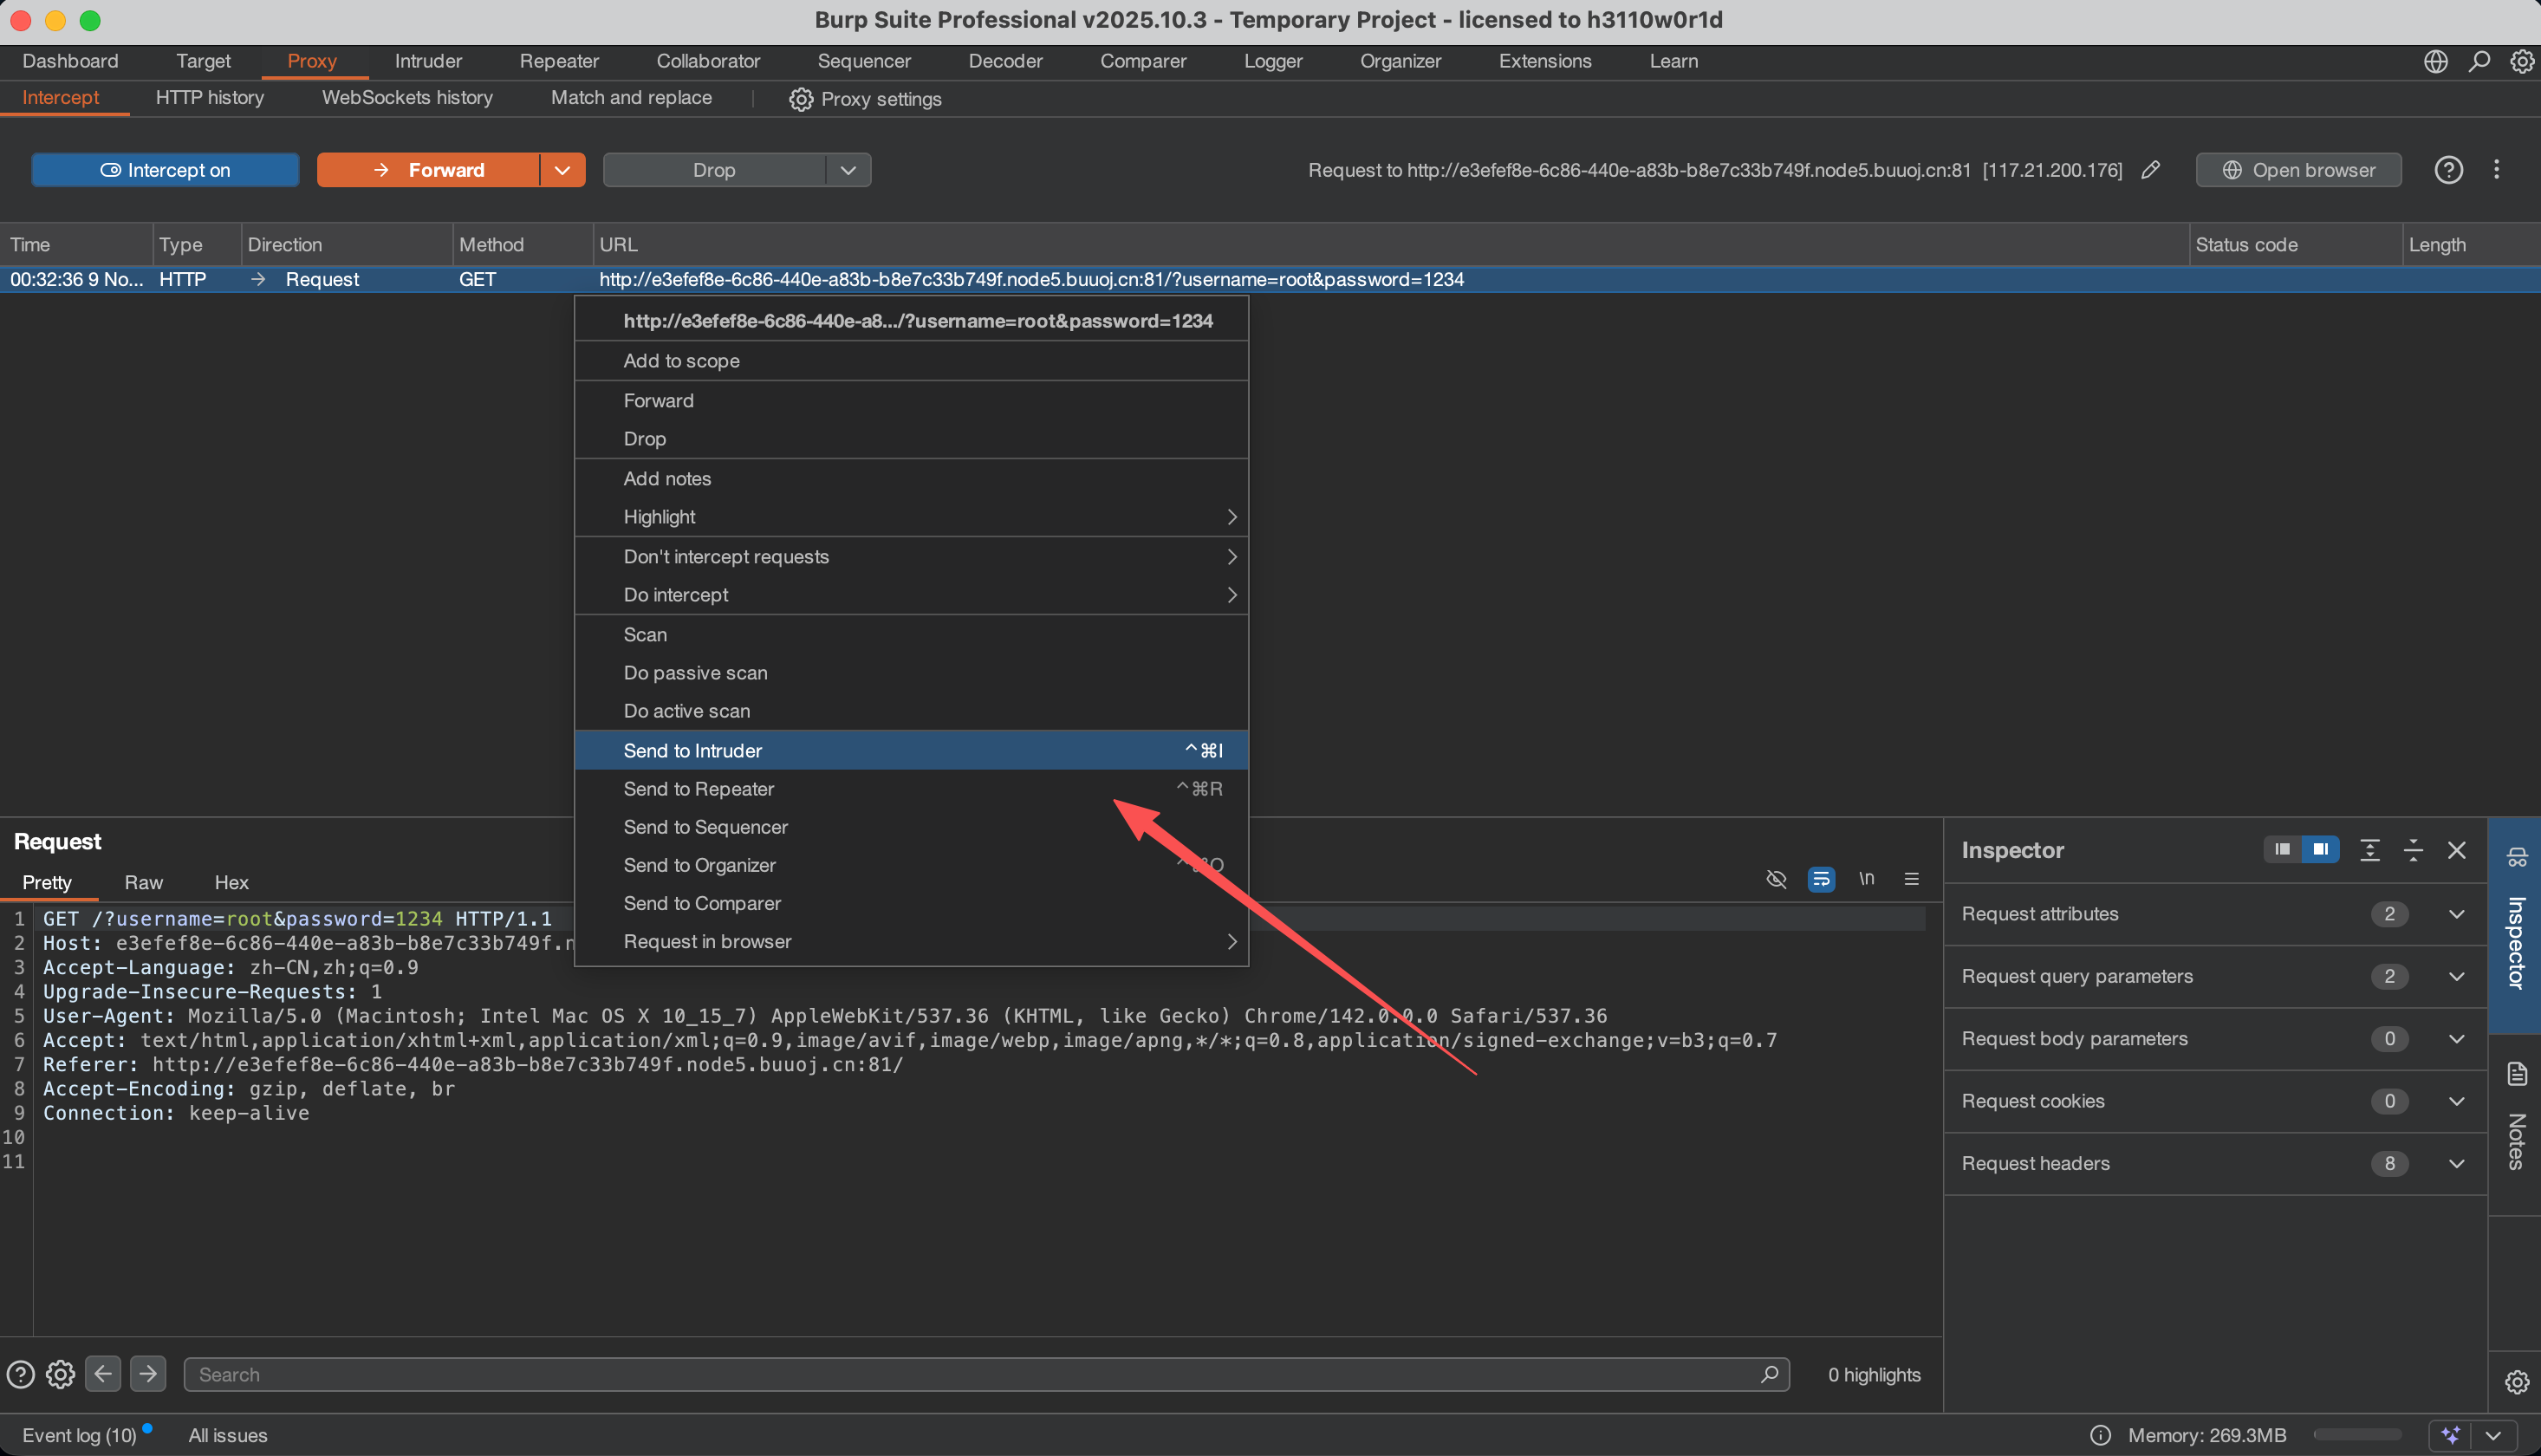Switch to the HTTP history tab
2541x1456 pixels.
tap(210, 98)
